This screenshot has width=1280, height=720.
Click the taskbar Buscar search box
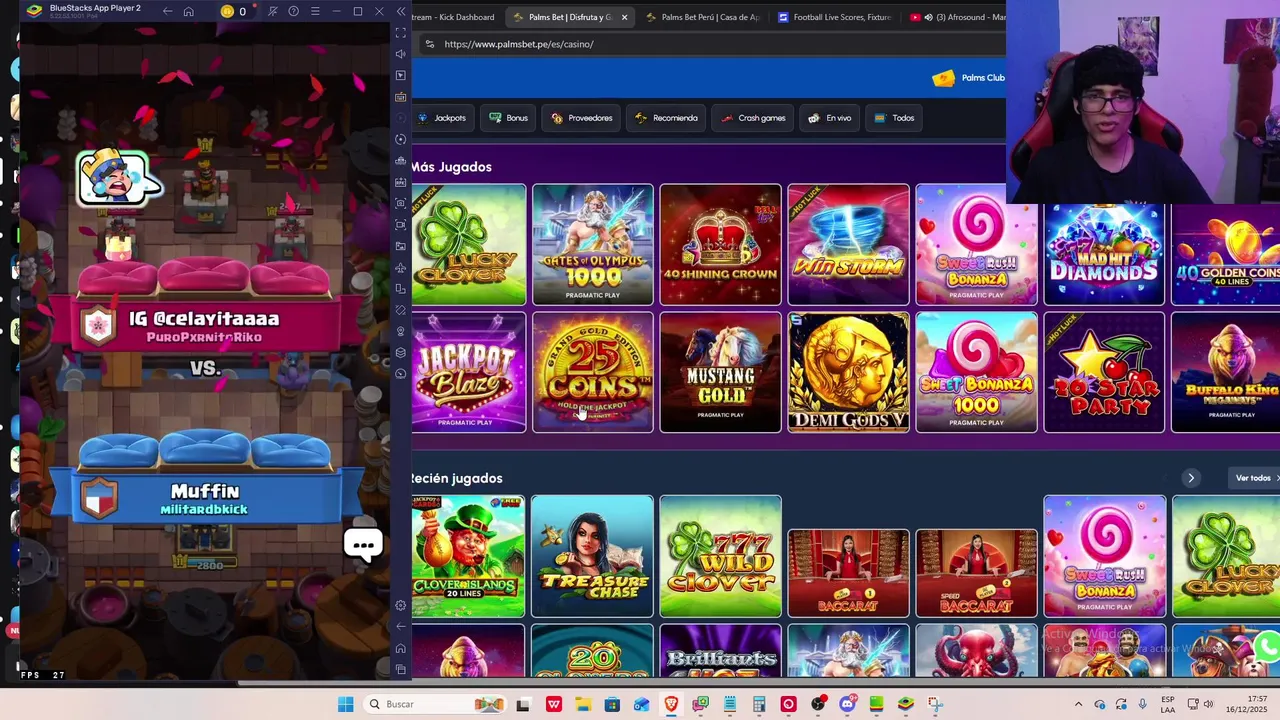[x=435, y=704]
